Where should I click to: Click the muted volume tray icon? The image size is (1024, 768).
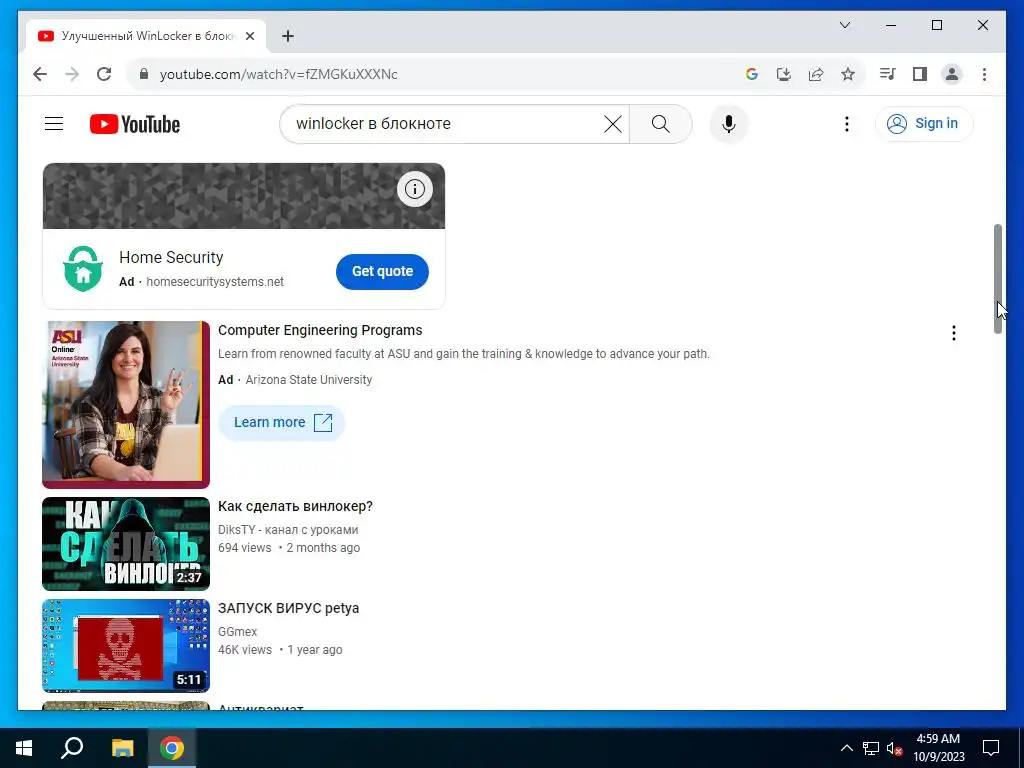pos(895,748)
